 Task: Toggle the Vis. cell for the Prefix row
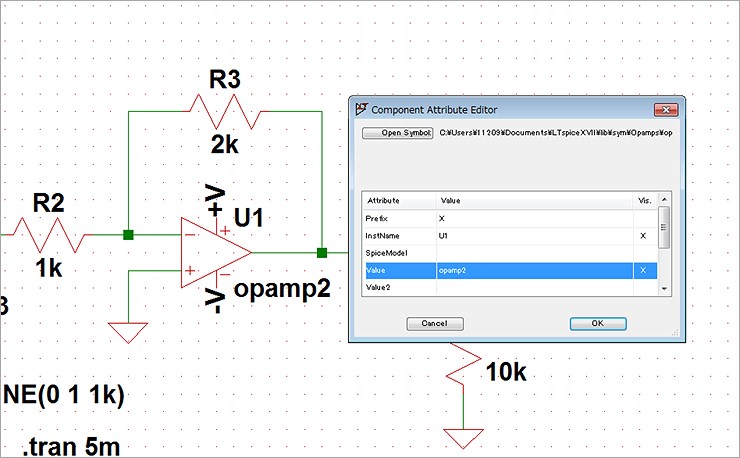(643, 218)
